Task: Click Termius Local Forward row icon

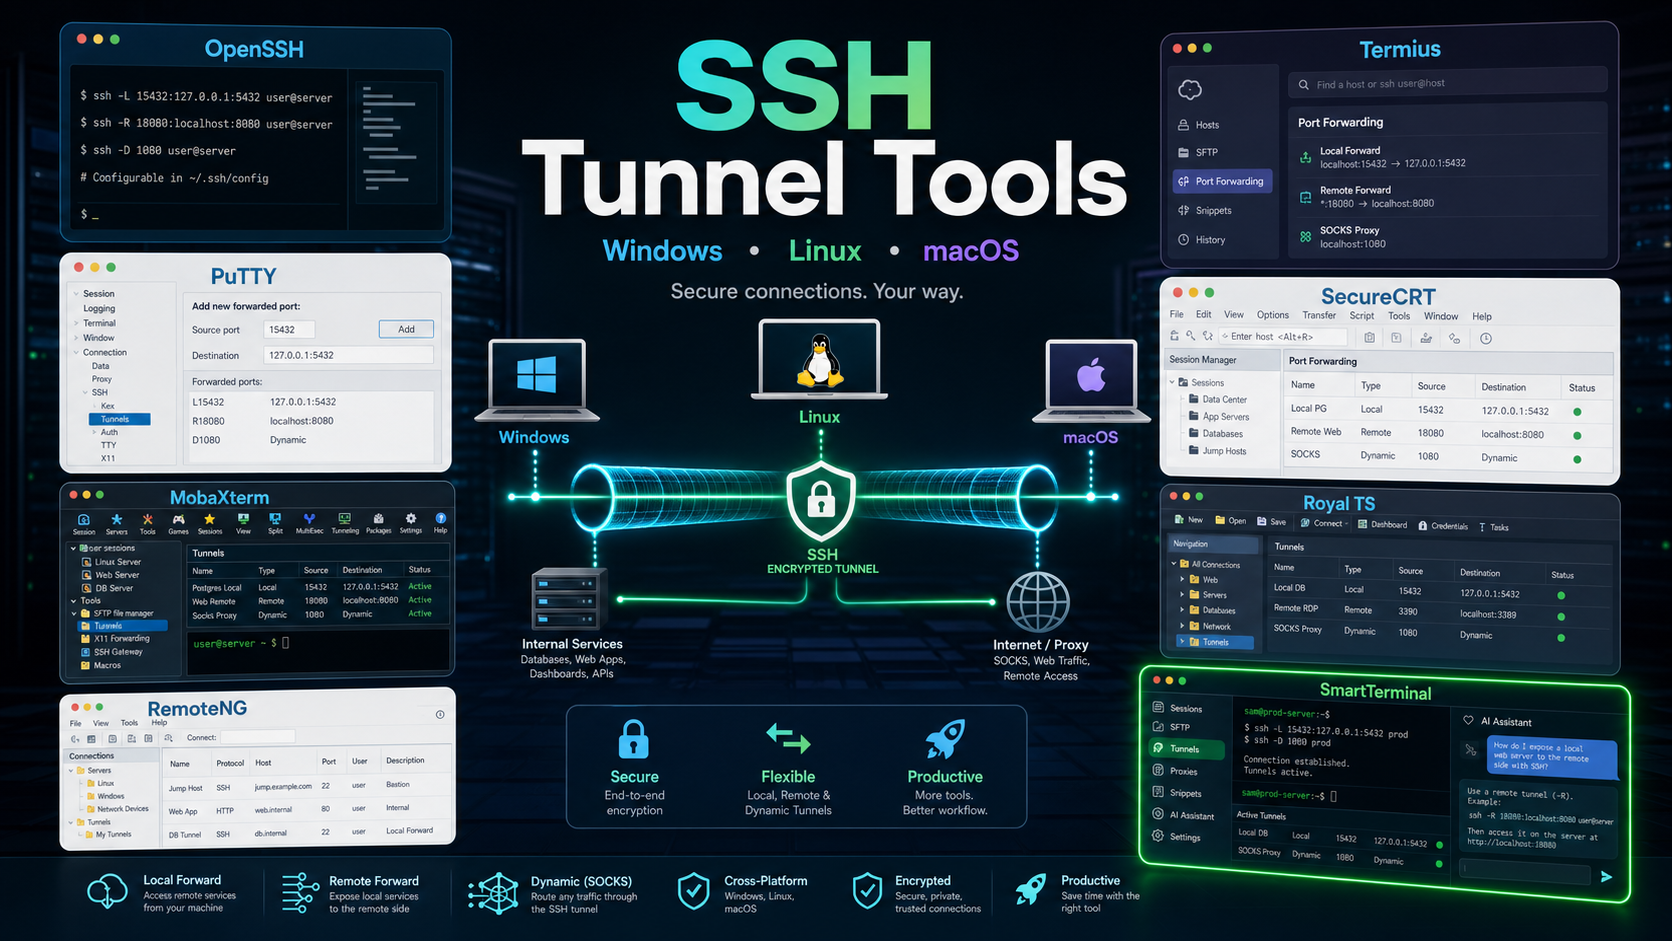Action: [x=1305, y=157]
